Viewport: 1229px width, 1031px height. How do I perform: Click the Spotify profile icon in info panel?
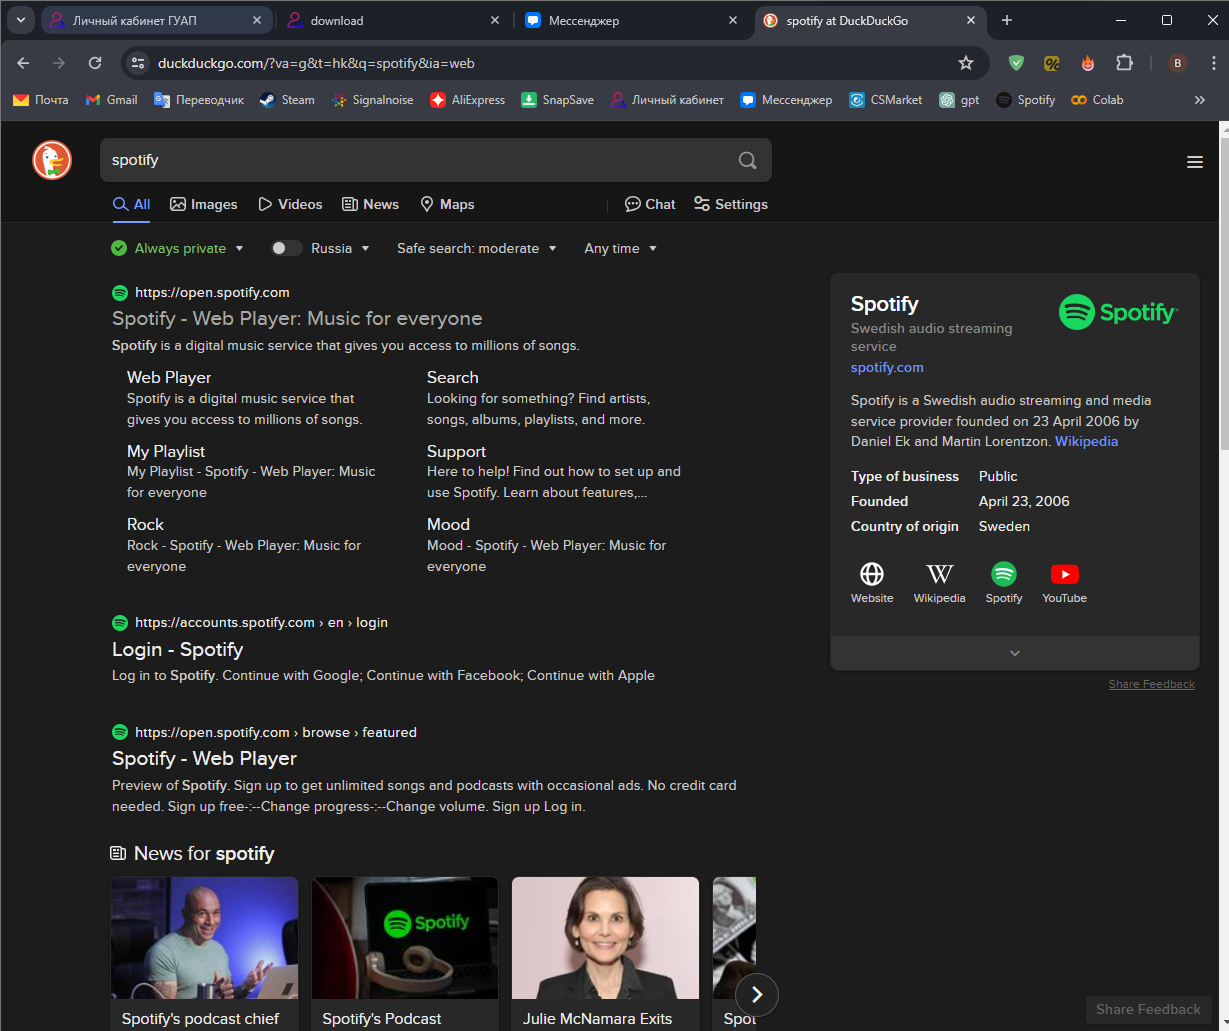1004,583
